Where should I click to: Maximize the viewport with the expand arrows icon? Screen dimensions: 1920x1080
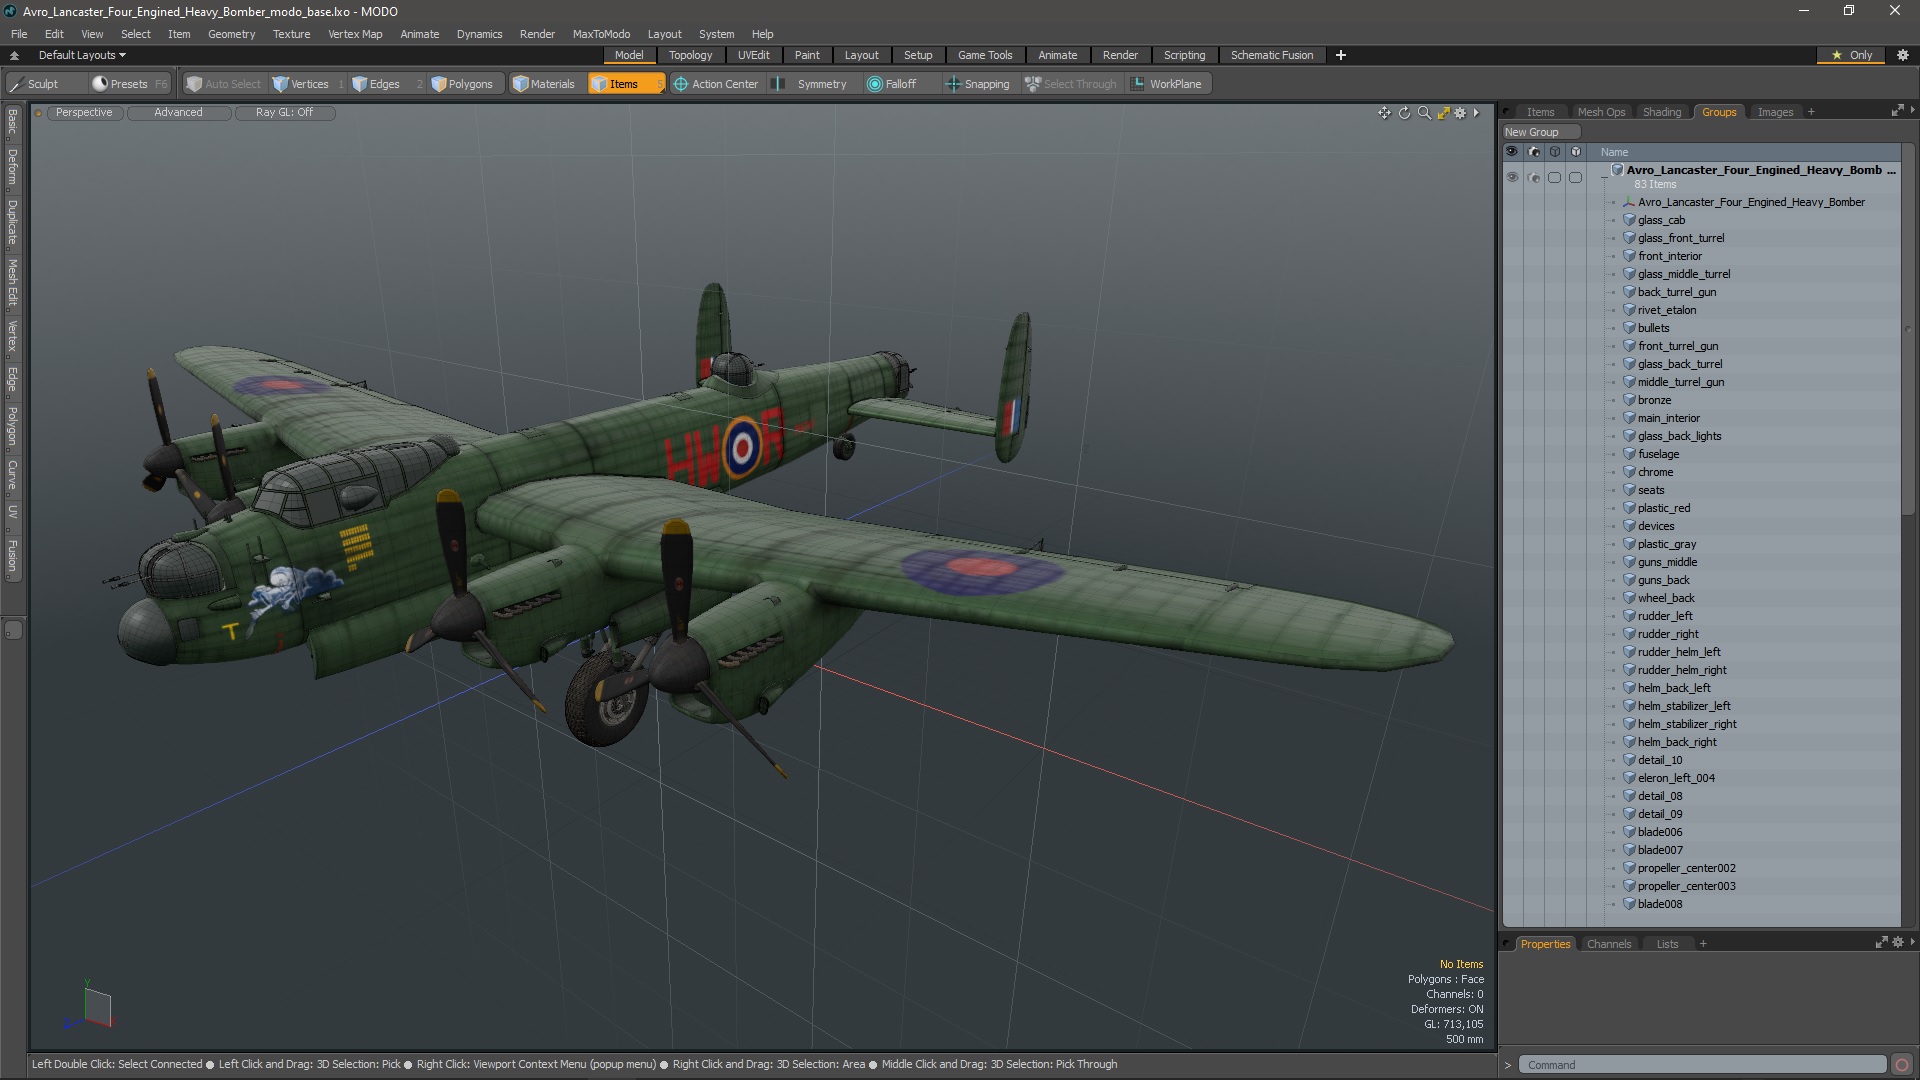point(1443,113)
